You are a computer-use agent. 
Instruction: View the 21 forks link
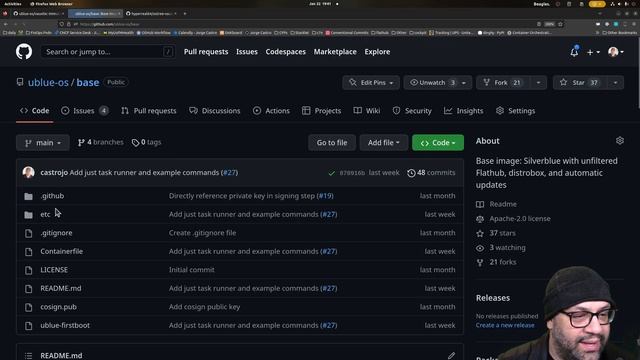coord(502,262)
